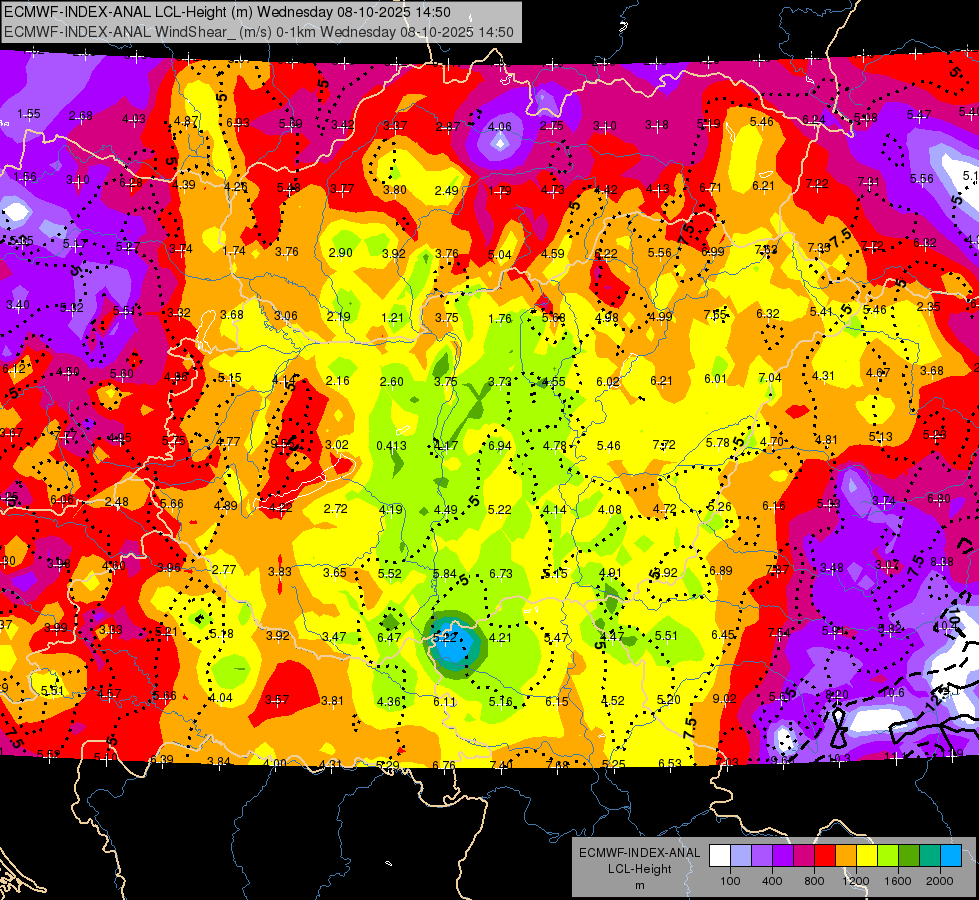Screen dimensions: 979x900
Task: Click the wind shear value 6.73
Action: (x=501, y=574)
